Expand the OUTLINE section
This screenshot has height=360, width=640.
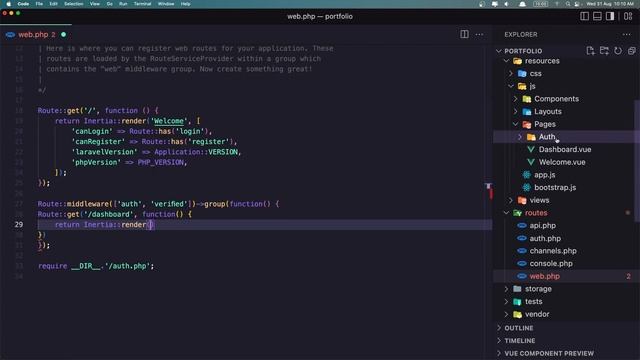499,328
